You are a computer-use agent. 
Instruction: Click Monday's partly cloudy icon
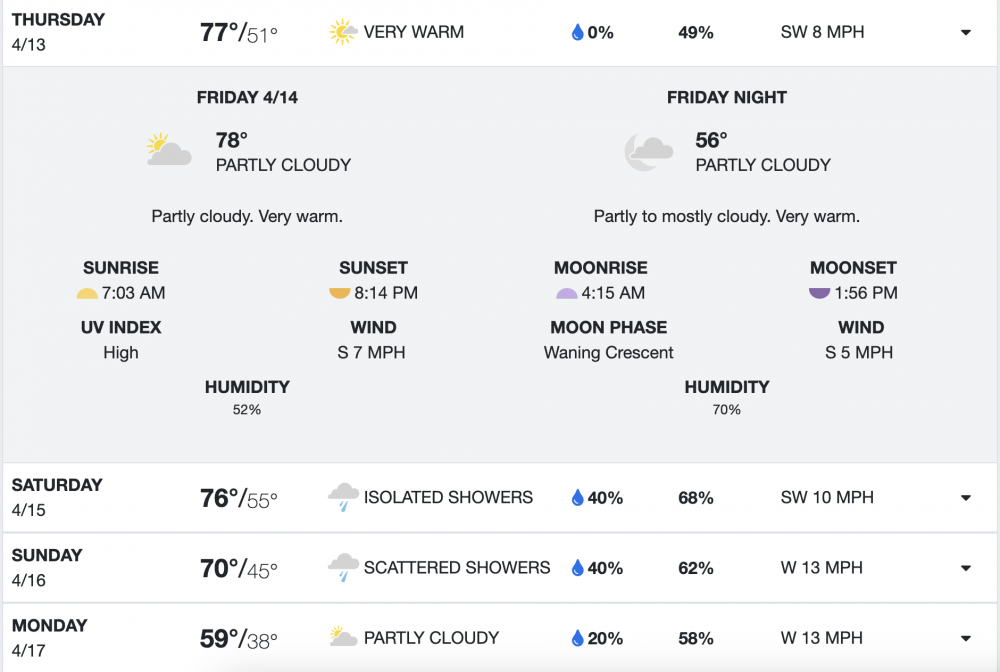[343, 638]
